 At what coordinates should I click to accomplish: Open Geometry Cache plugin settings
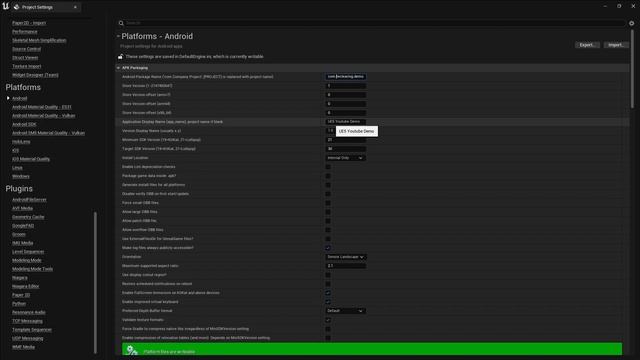click(x=28, y=217)
